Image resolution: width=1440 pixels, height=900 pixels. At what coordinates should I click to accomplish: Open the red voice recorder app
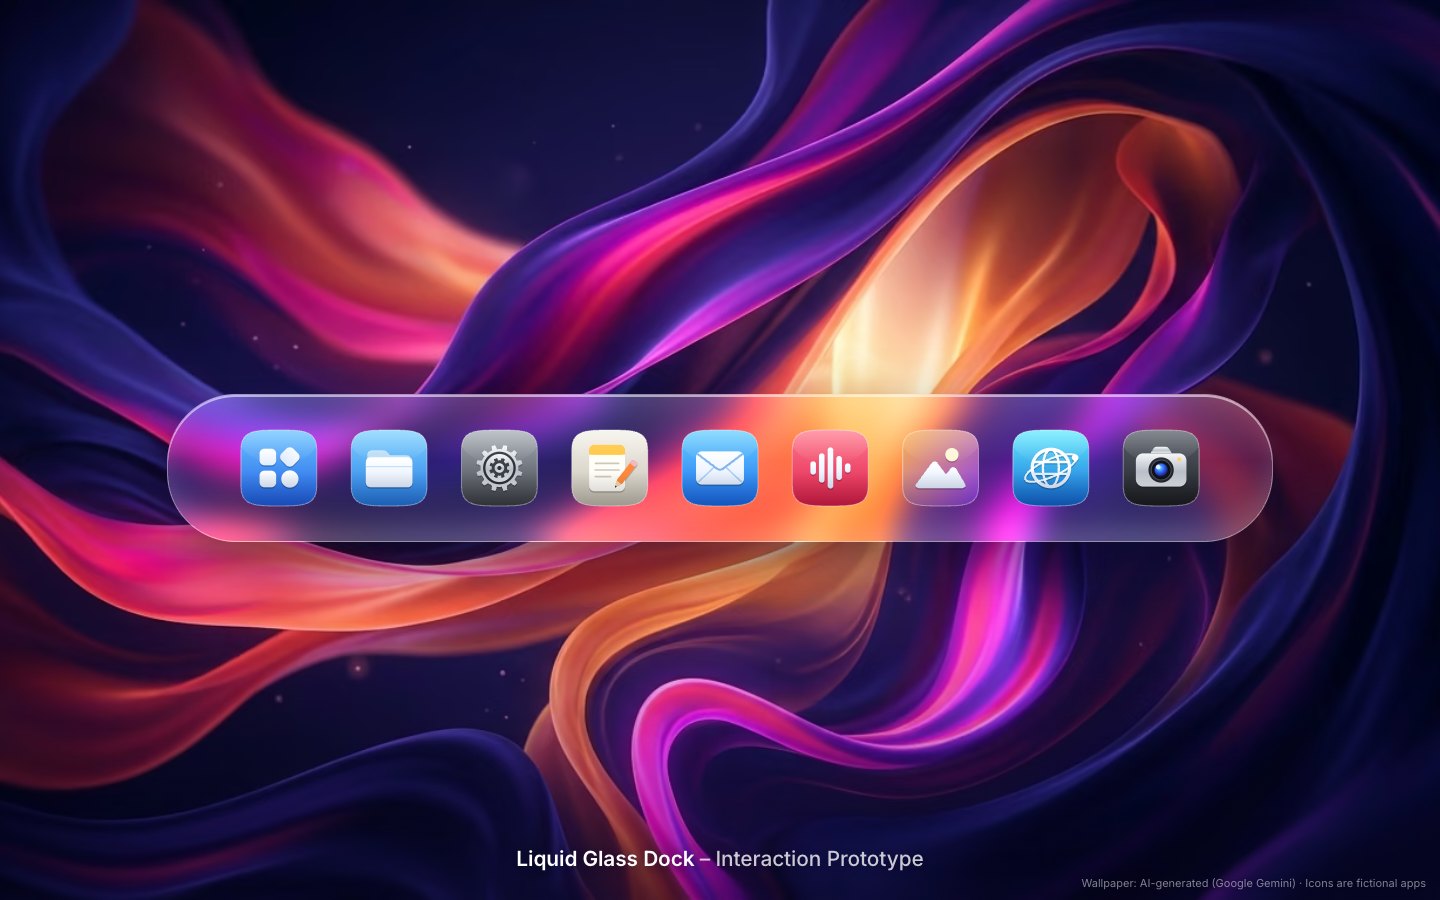click(830, 468)
